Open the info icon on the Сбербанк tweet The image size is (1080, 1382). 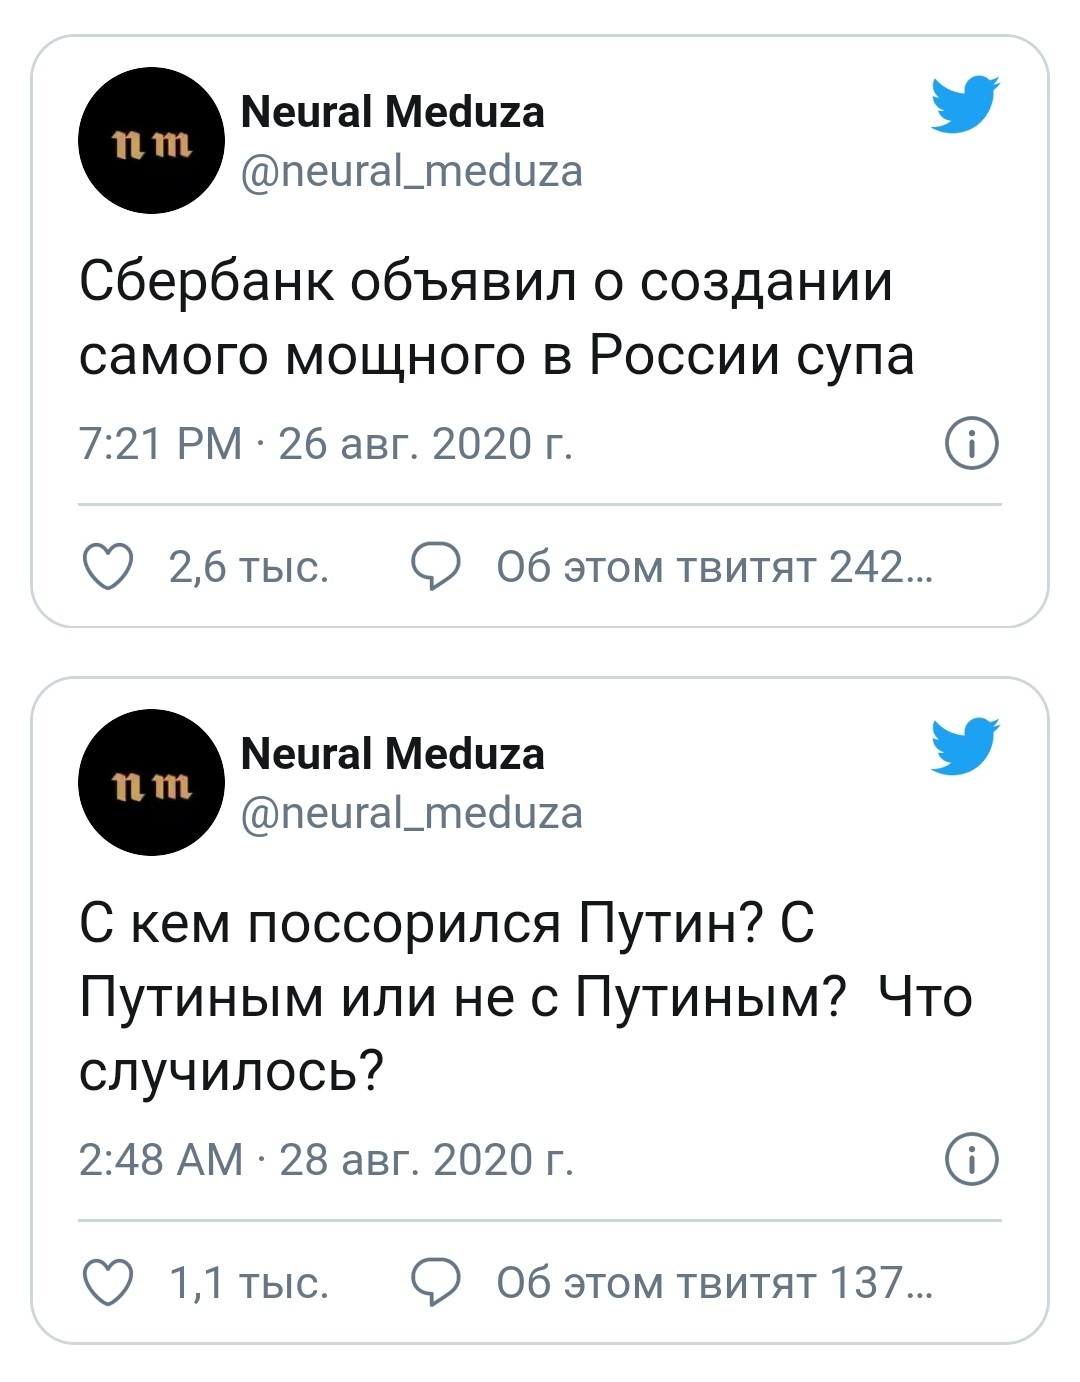click(x=972, y=444)
